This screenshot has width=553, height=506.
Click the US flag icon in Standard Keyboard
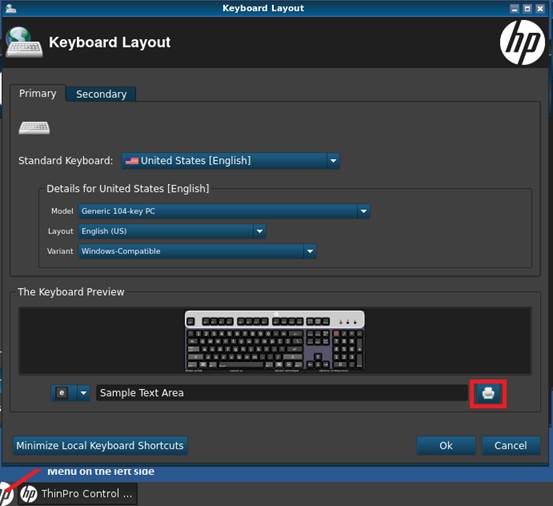coord(132,161)
